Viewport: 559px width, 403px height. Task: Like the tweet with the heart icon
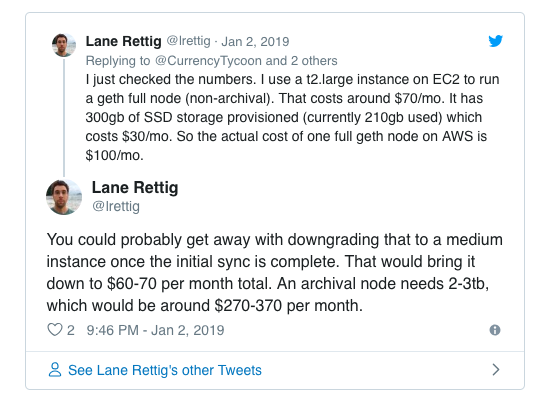[x=55, y=330]
